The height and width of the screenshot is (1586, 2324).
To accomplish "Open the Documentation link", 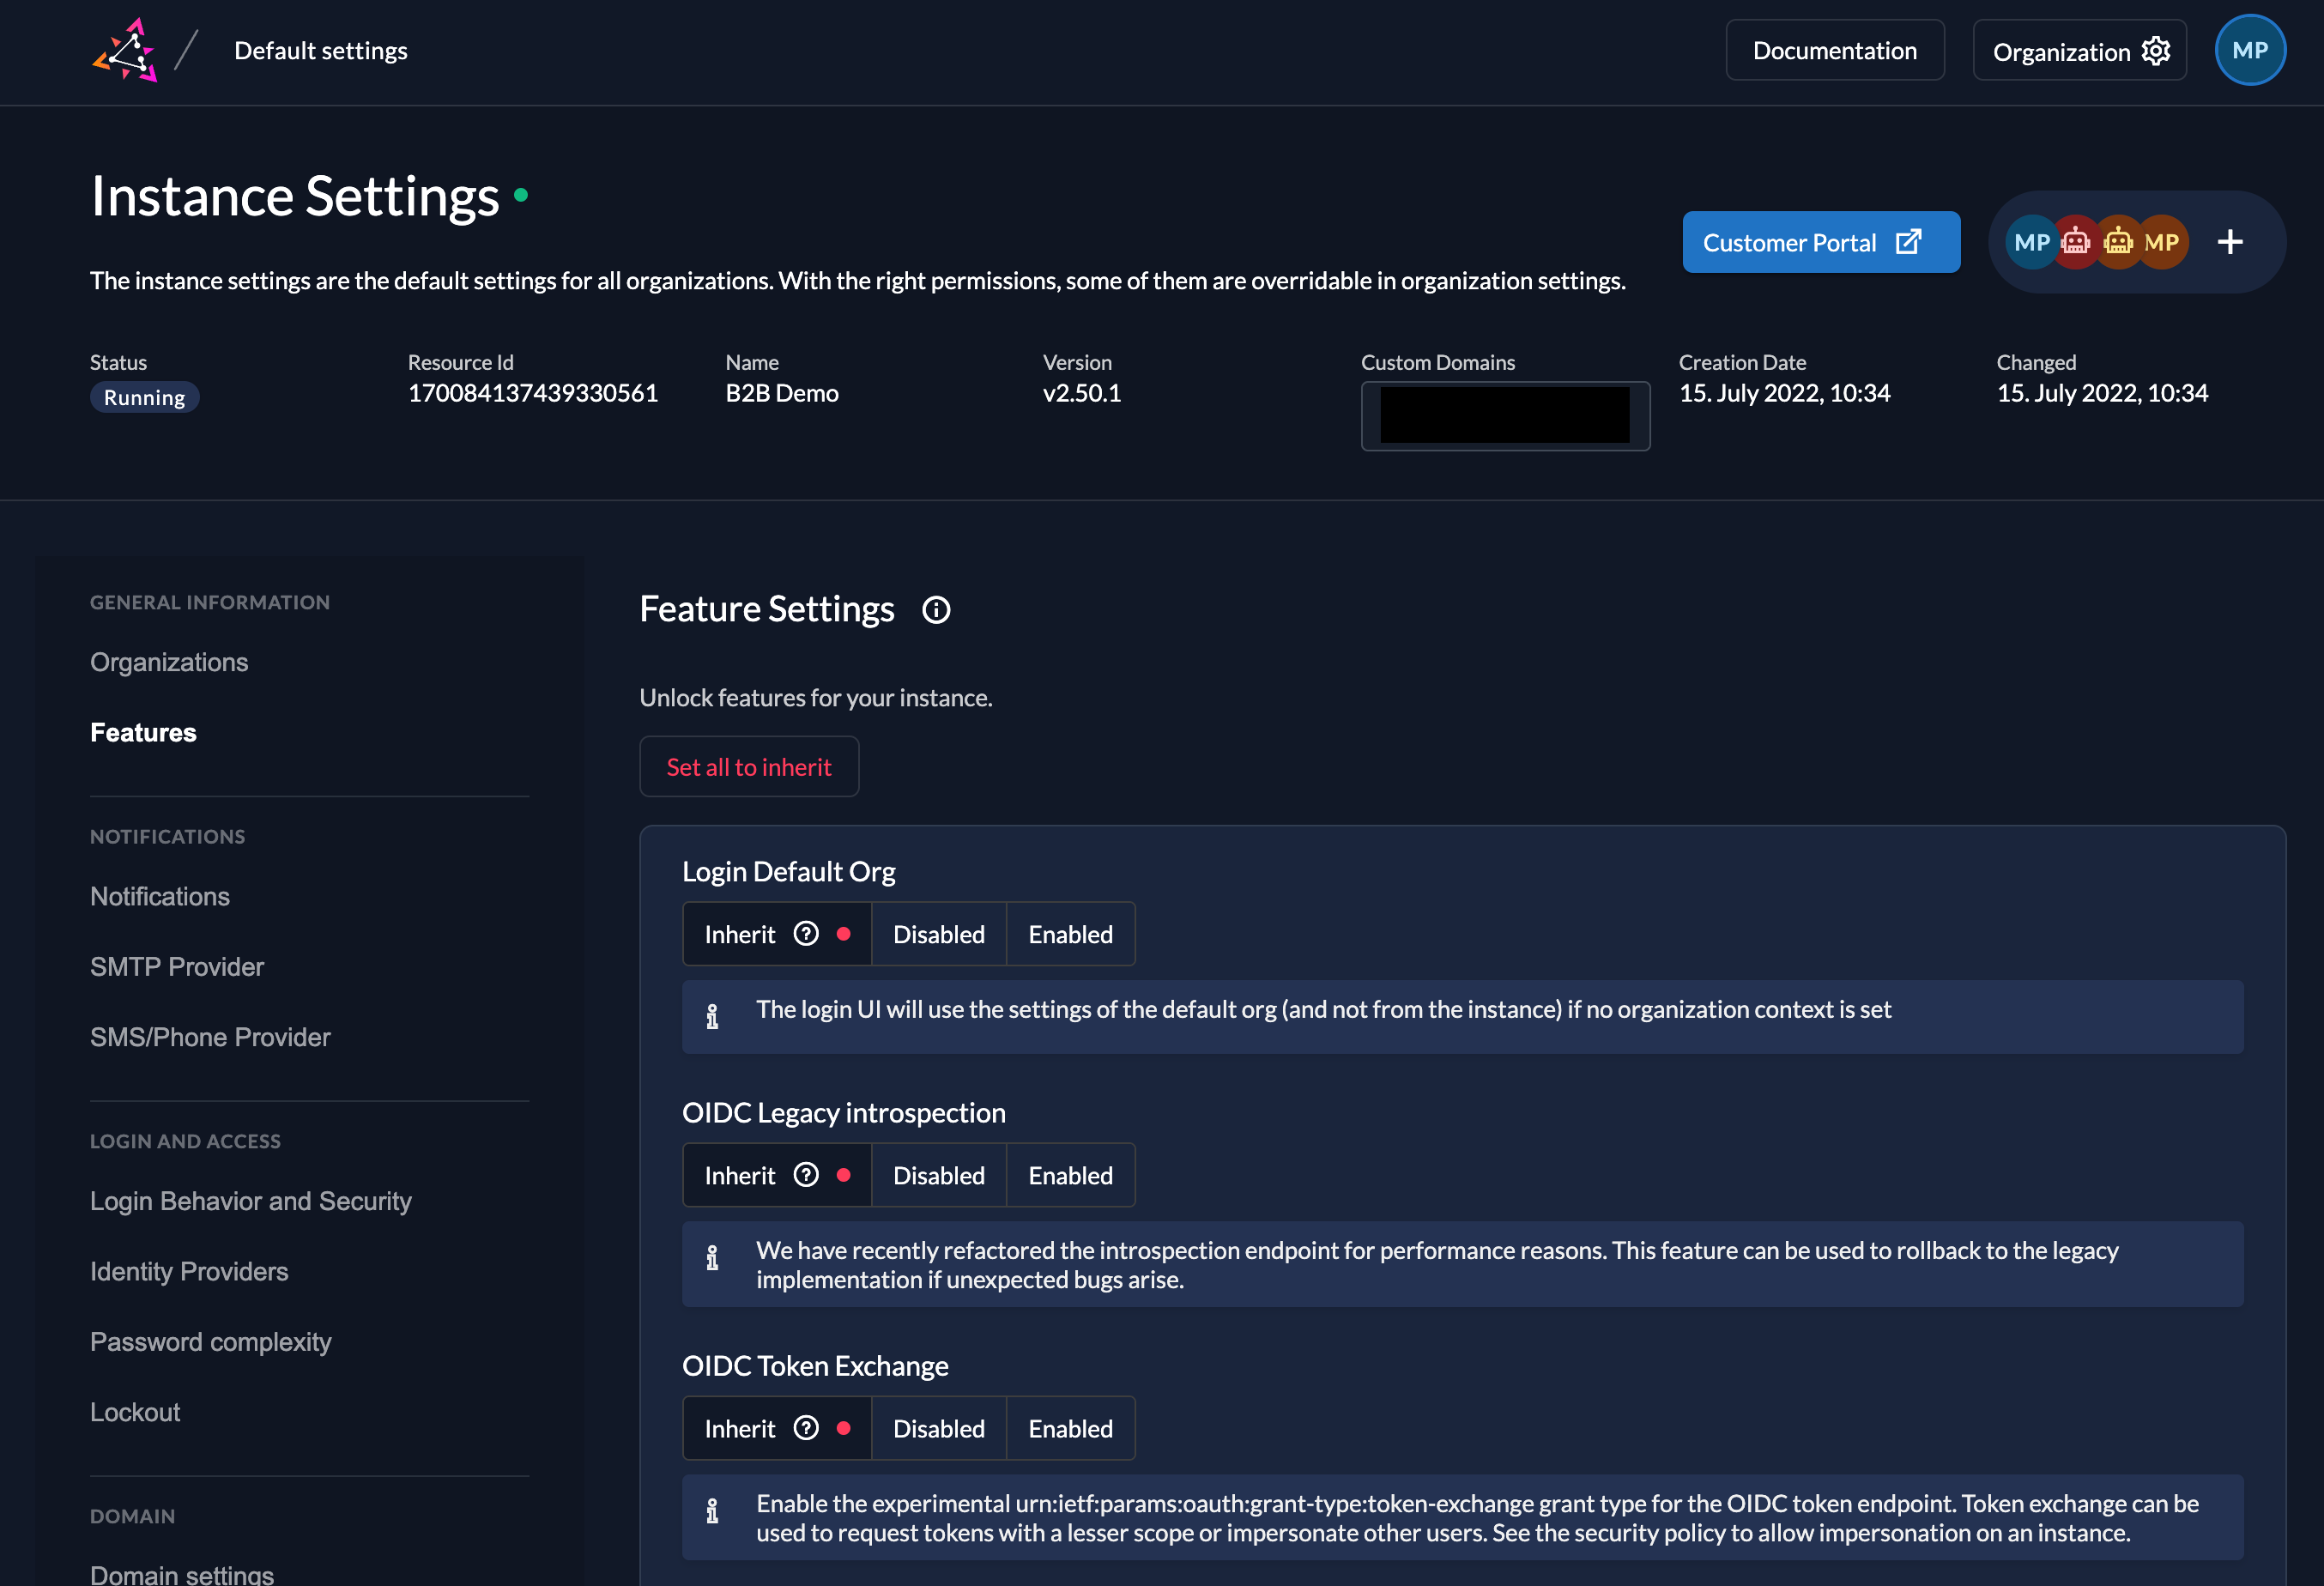I will [1834, 50].
